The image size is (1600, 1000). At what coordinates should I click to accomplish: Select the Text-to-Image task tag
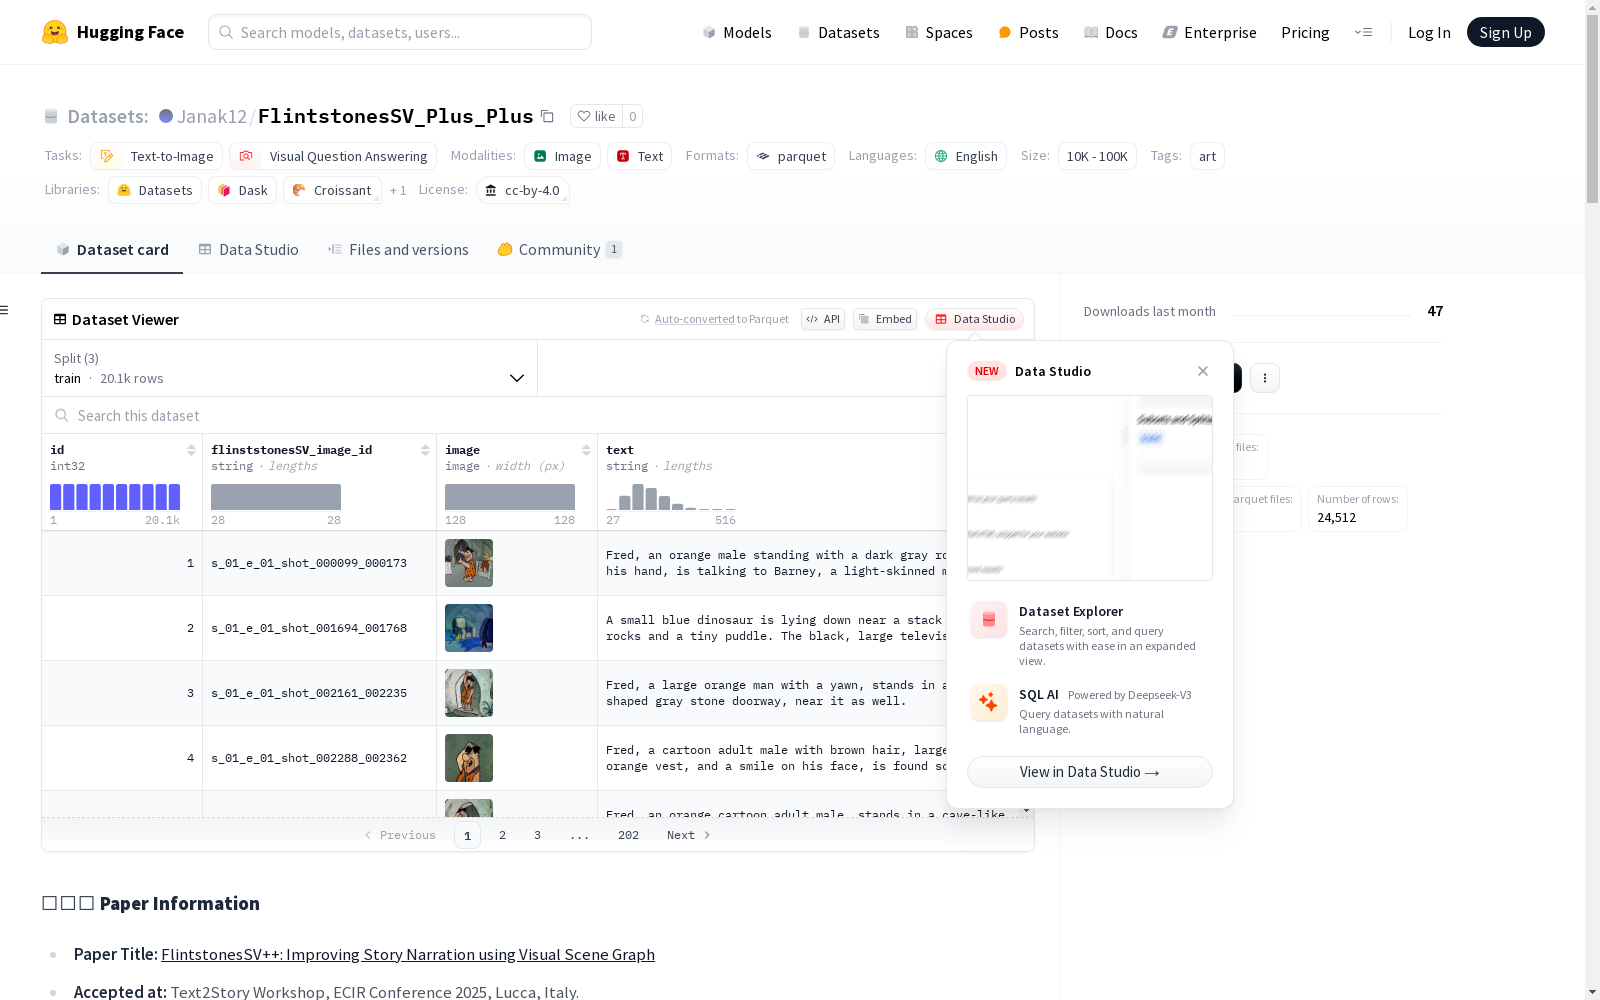[156, 156]
